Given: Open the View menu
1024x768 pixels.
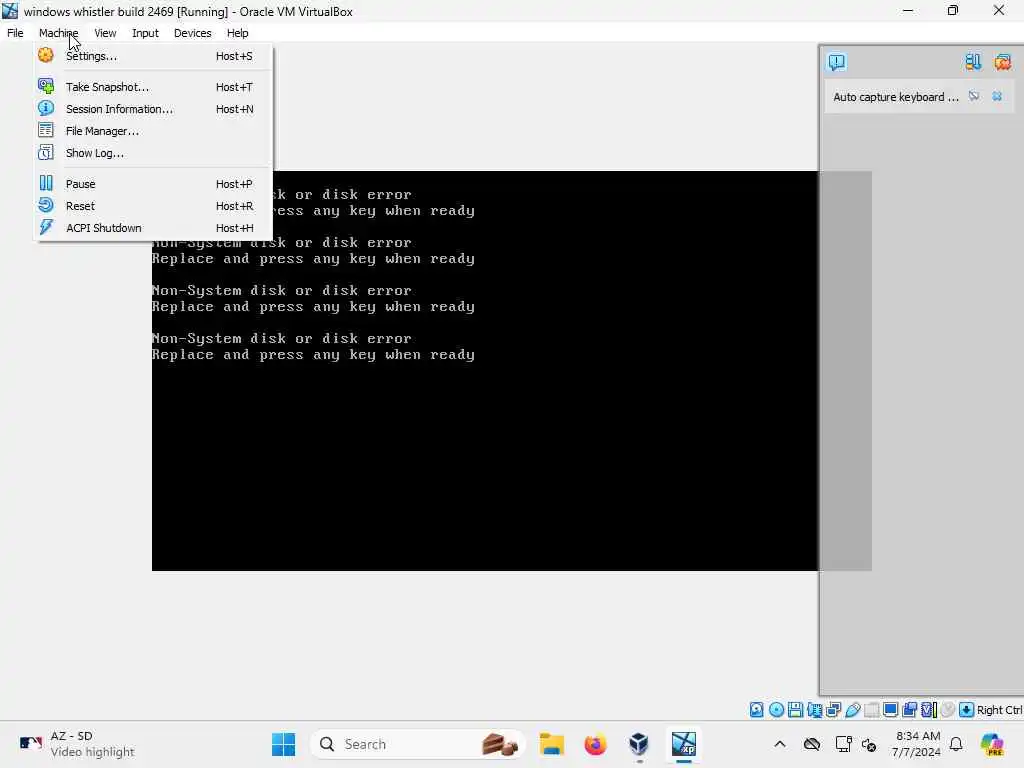Looking at the screenshot, I should pos(105,33).
